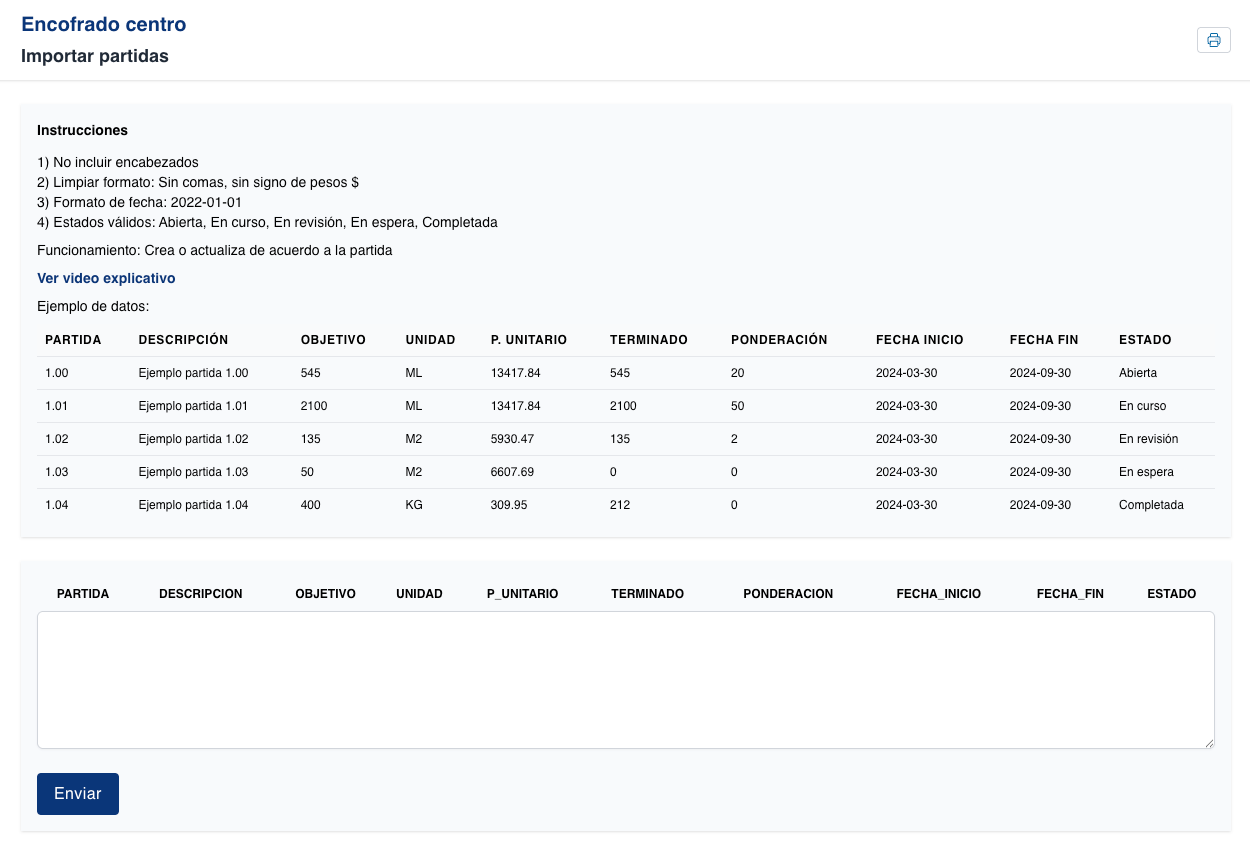Click the FECHA_INICIO header above the text area
The width and height of the screenshot is (1250, 843).
tap(939, 593)
